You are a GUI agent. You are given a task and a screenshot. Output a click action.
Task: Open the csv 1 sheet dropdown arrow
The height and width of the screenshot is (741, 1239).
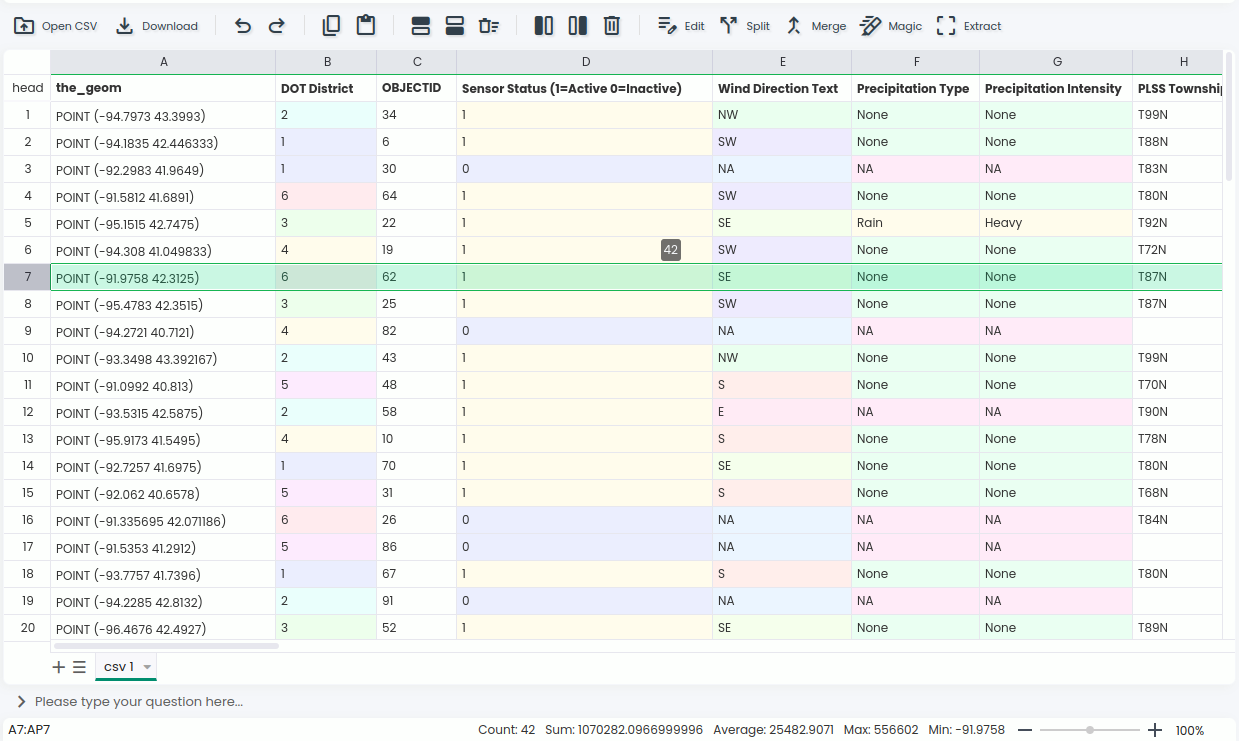point(147,667)
